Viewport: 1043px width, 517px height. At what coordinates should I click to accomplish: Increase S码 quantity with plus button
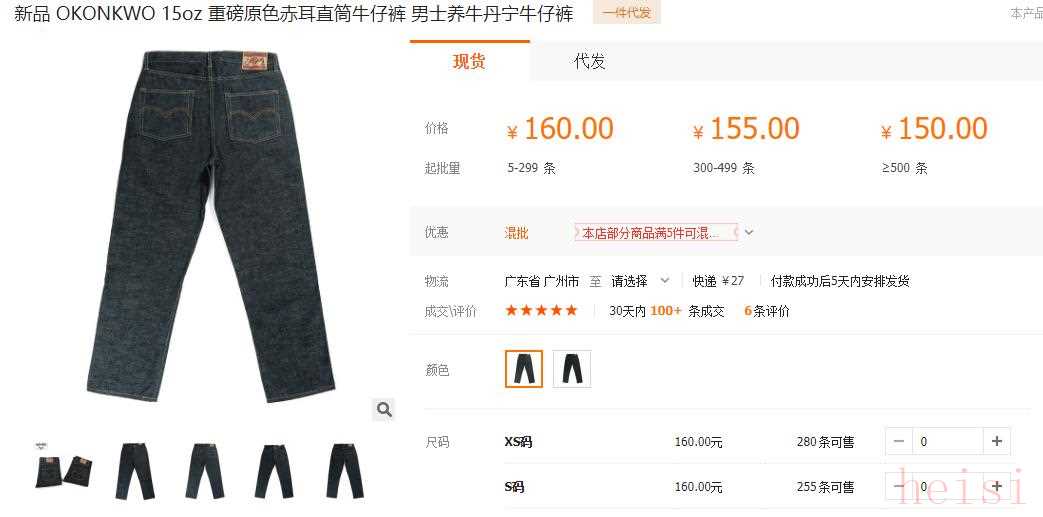pyautogui.click(x=996, y=486)
